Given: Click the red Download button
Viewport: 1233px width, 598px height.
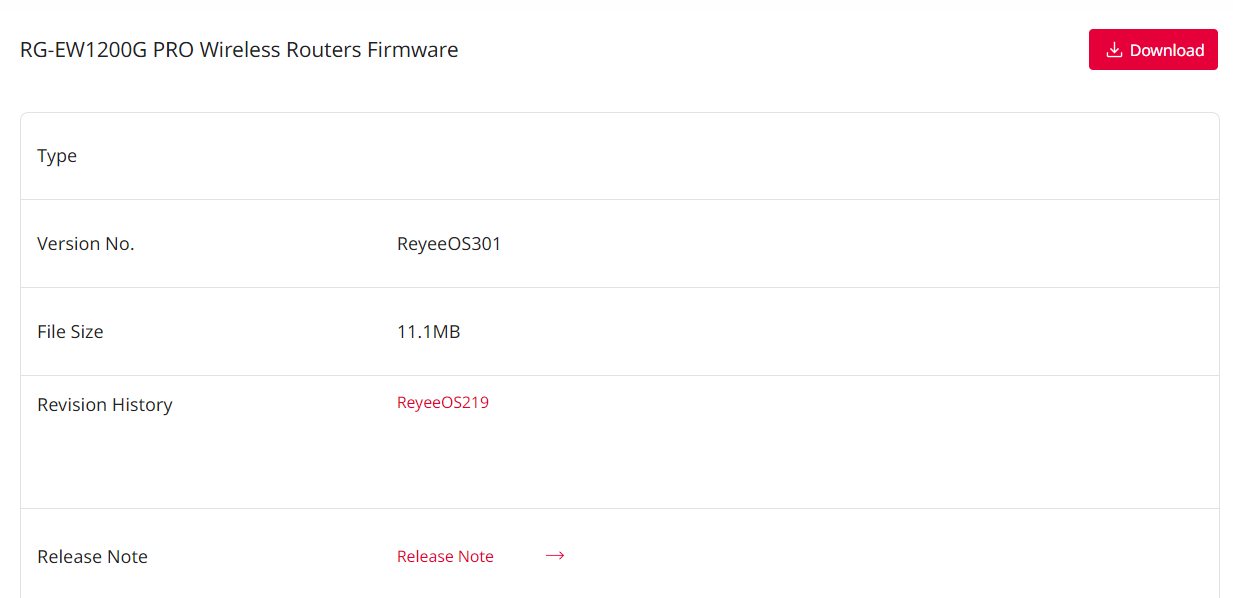Looking at the screenshot, I should pos(1153,50).
